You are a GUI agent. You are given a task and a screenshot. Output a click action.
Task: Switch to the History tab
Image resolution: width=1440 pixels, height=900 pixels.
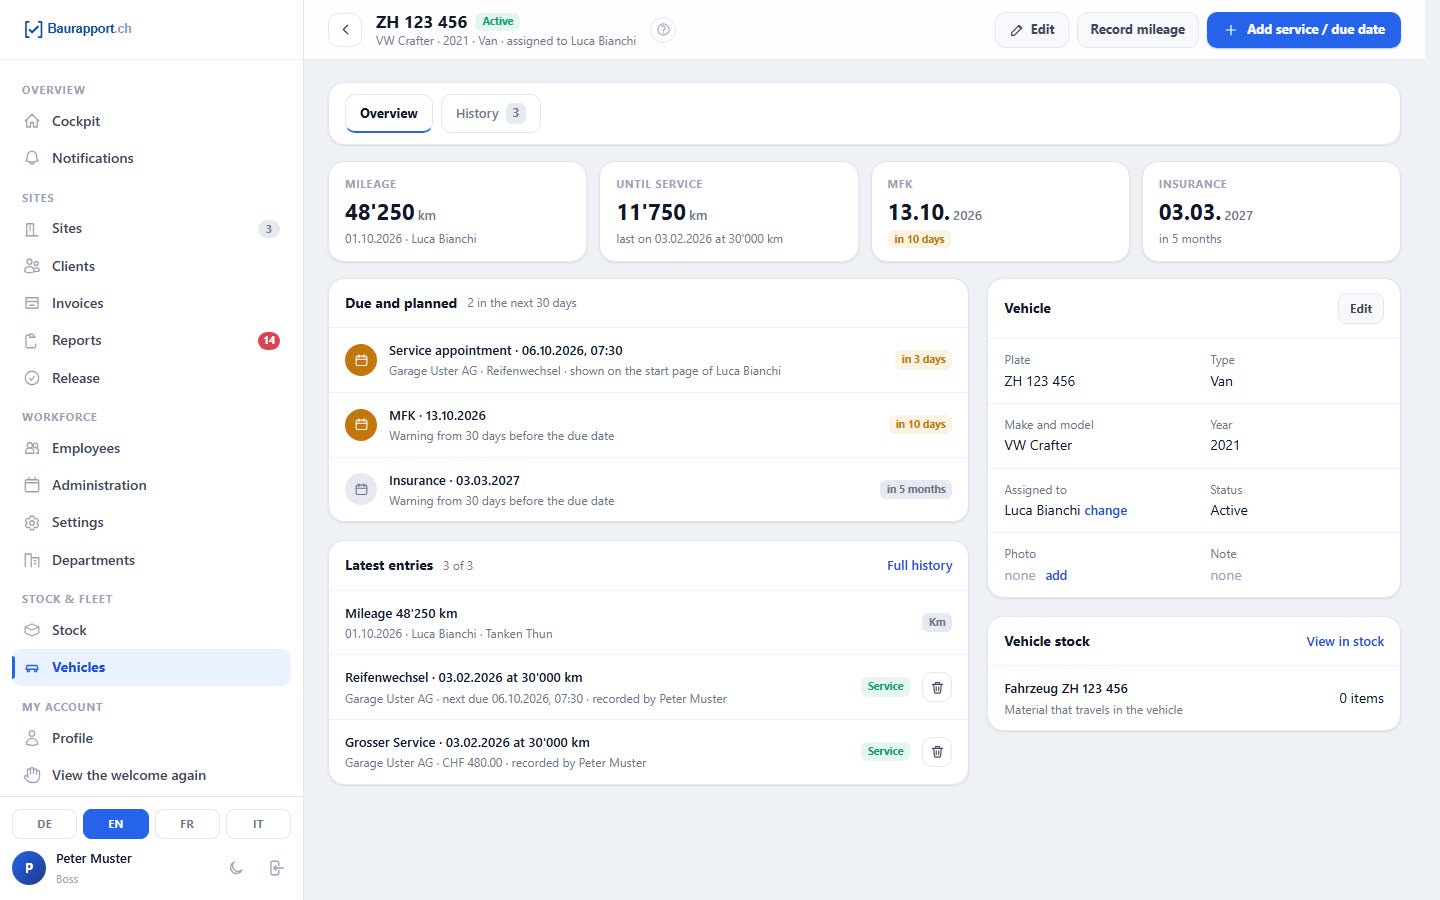click(490, 114)
